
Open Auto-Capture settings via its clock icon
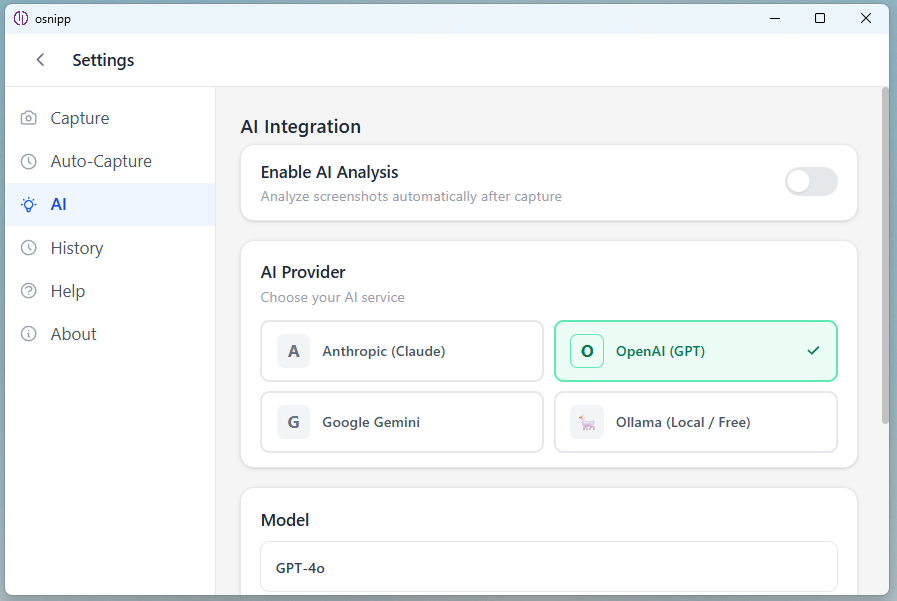pos(28,160)
